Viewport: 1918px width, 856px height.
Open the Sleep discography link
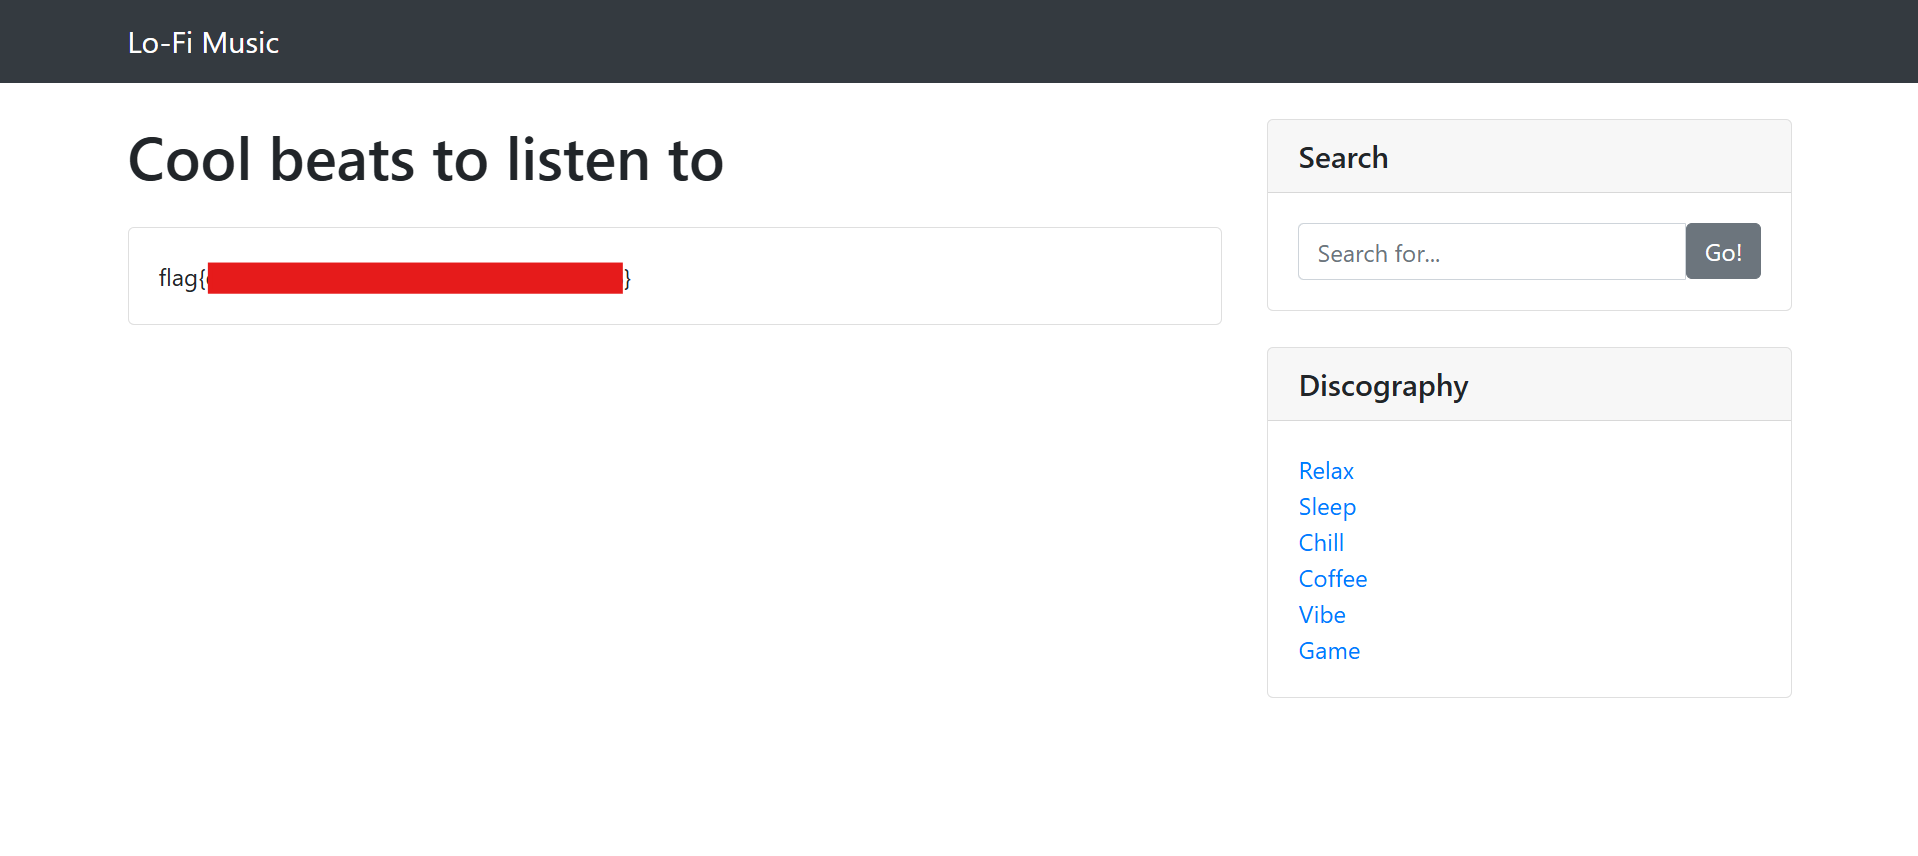1327,507
